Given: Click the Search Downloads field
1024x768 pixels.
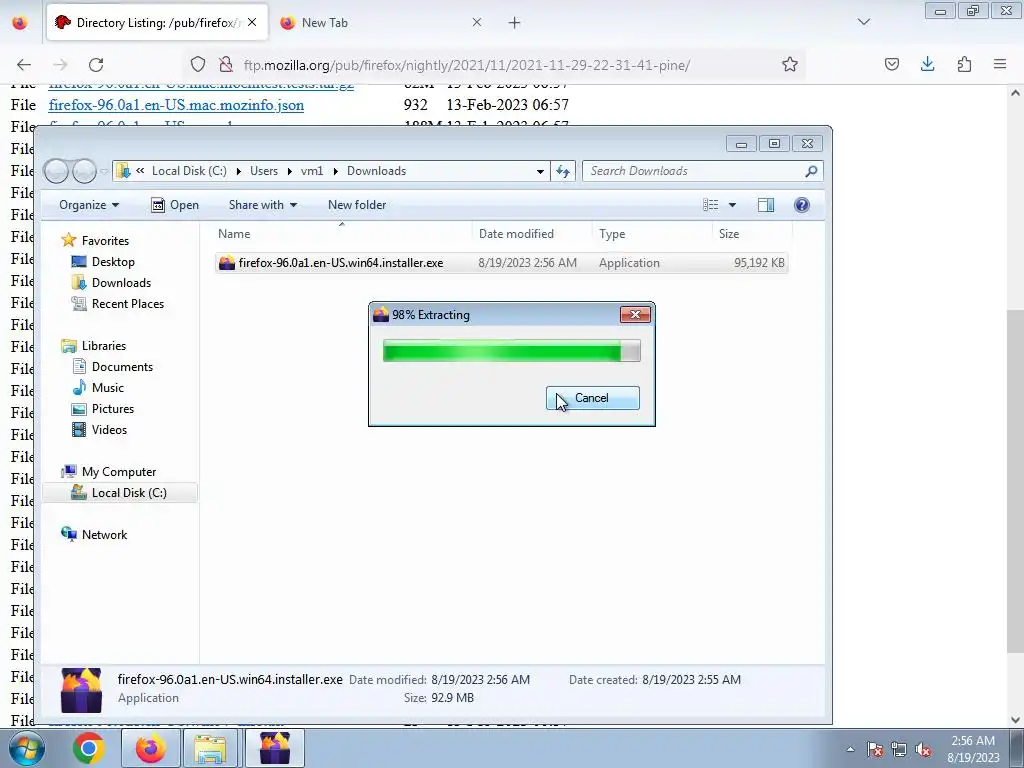Looking at the screenshot, I should 702,170.
